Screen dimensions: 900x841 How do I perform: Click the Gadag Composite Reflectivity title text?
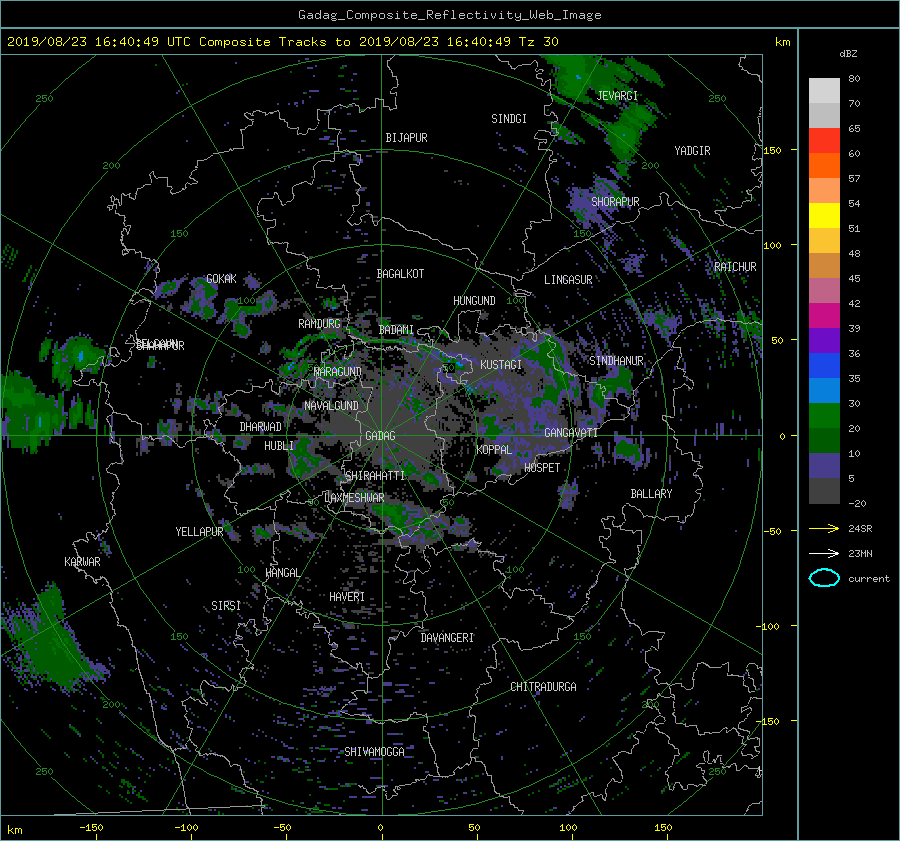[x=449, y=15]
